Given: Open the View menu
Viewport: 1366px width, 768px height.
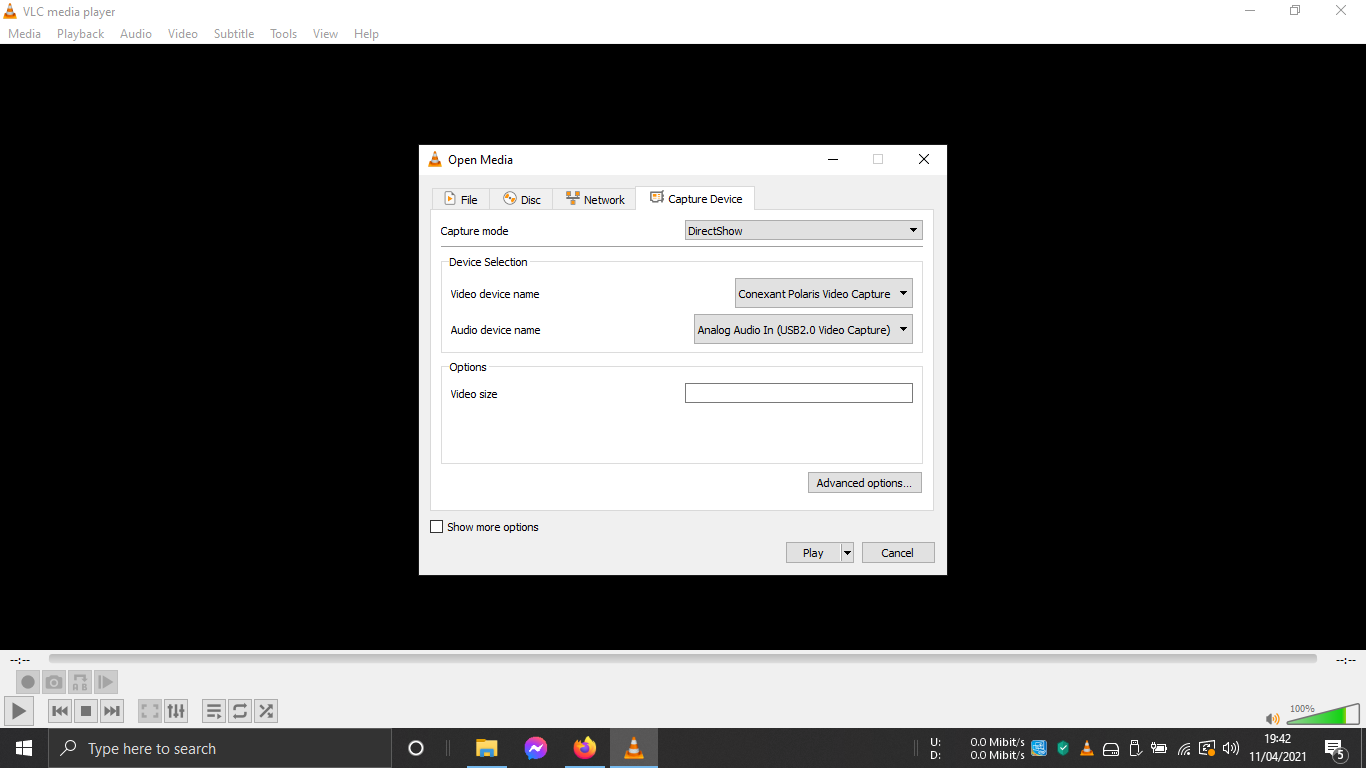Looking at the screenshot, I should [325, 33].
